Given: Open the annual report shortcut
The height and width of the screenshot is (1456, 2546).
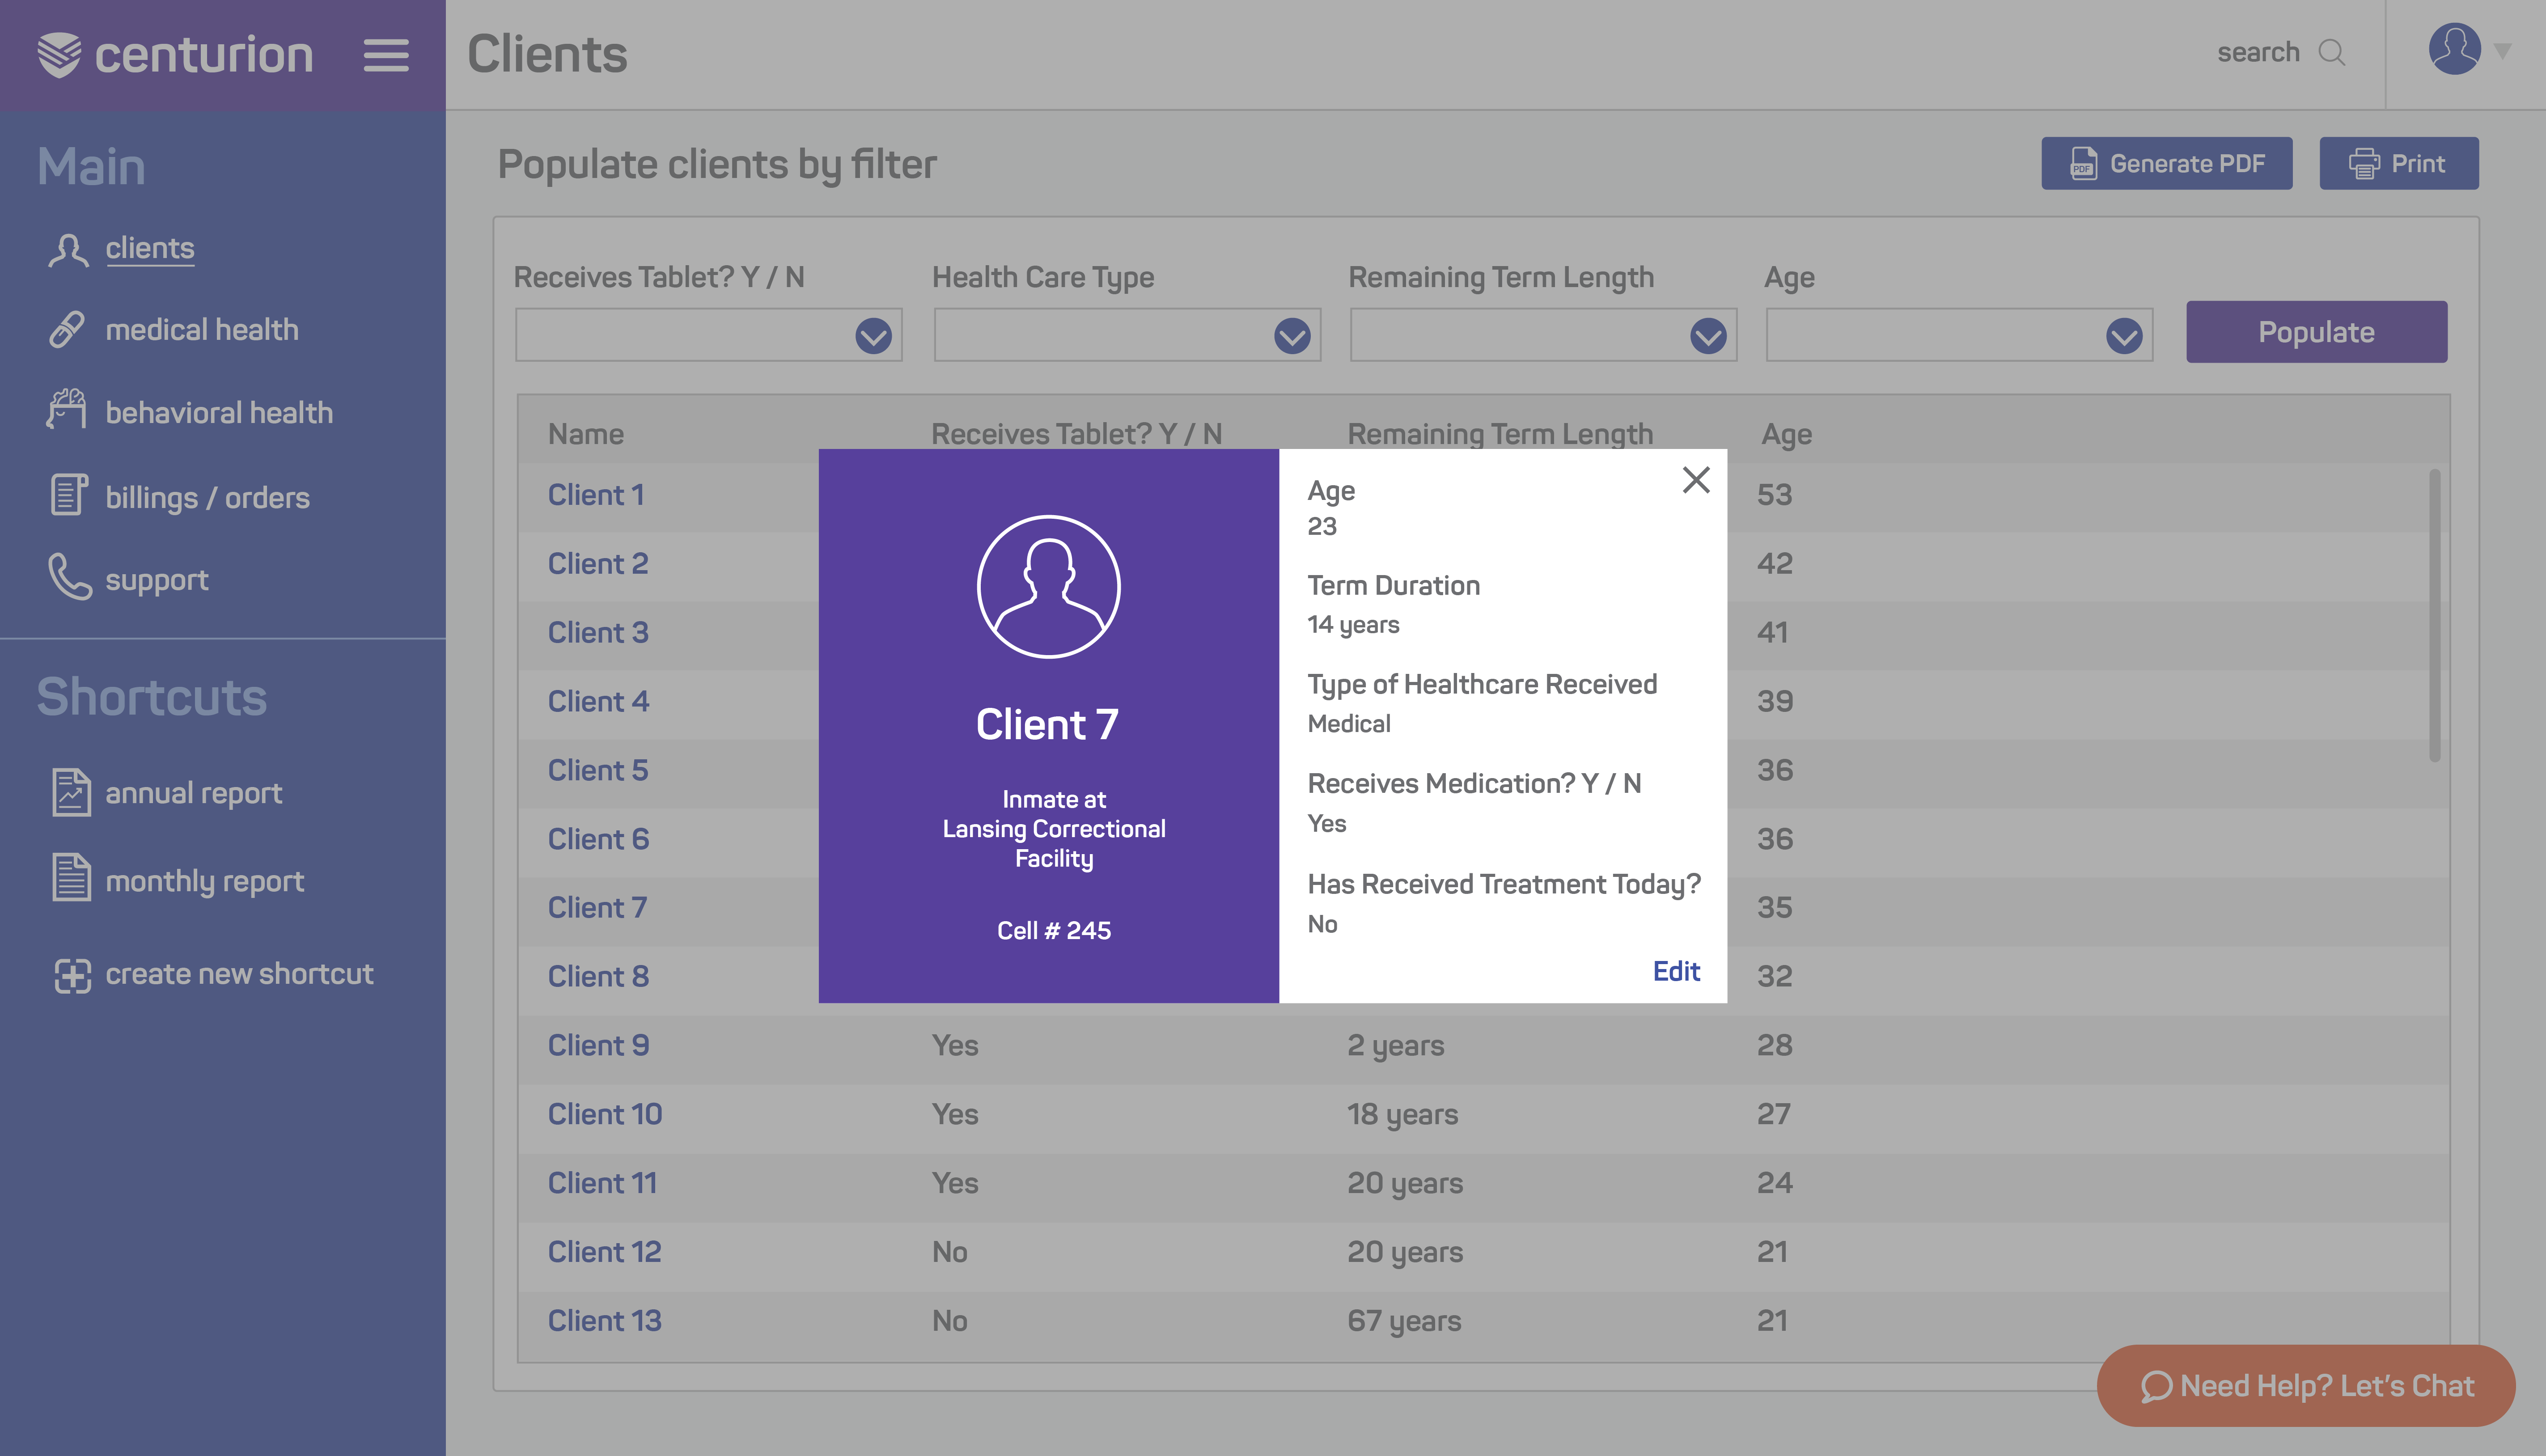Looking at the screenshot, I should [x=194, y=794].
